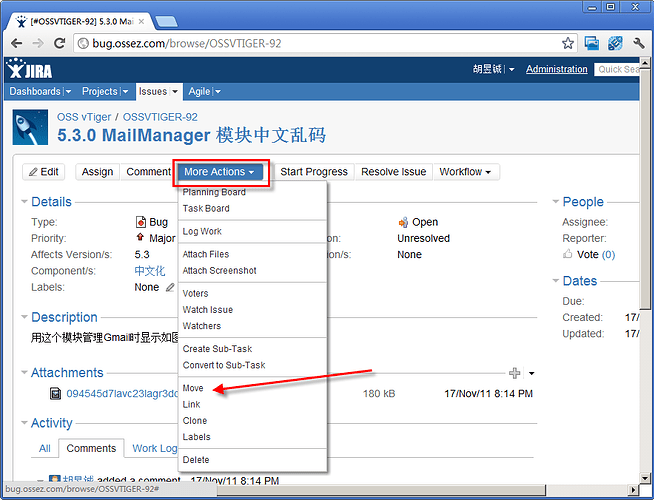
Task: Click the first blue extension icon
Action: coord(591,43)
